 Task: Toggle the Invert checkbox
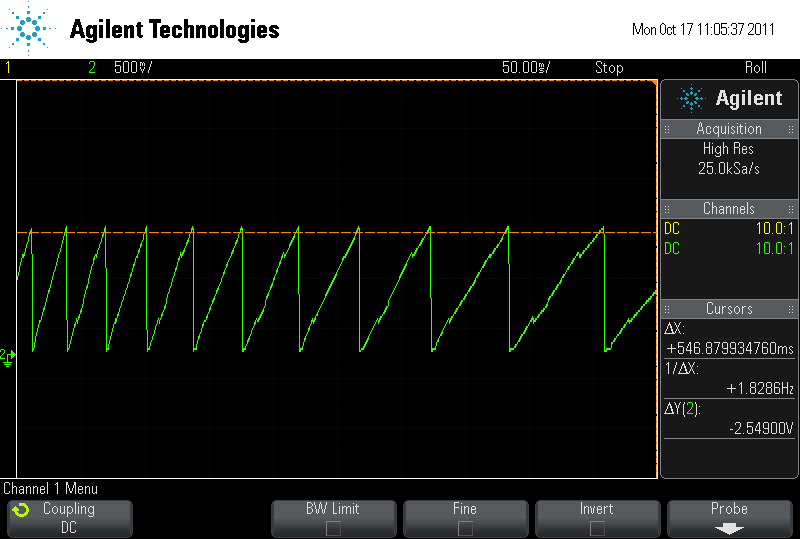pyautogui.click(x=597, y=528)
